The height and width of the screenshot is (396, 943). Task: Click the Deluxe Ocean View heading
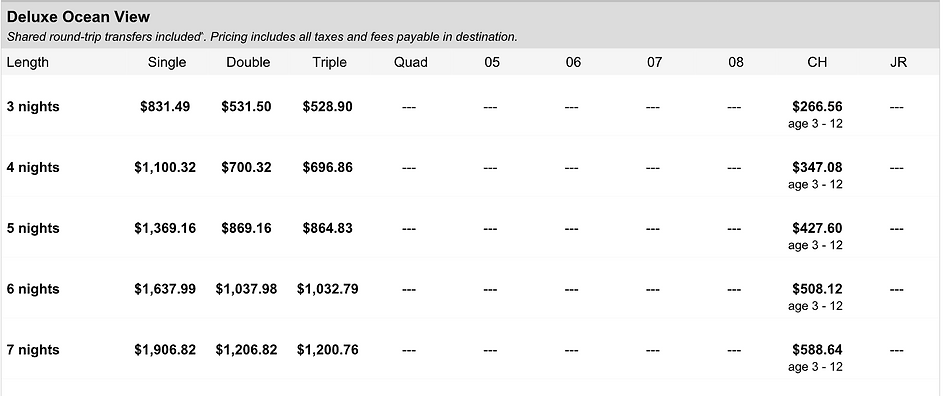coord(78,17)
